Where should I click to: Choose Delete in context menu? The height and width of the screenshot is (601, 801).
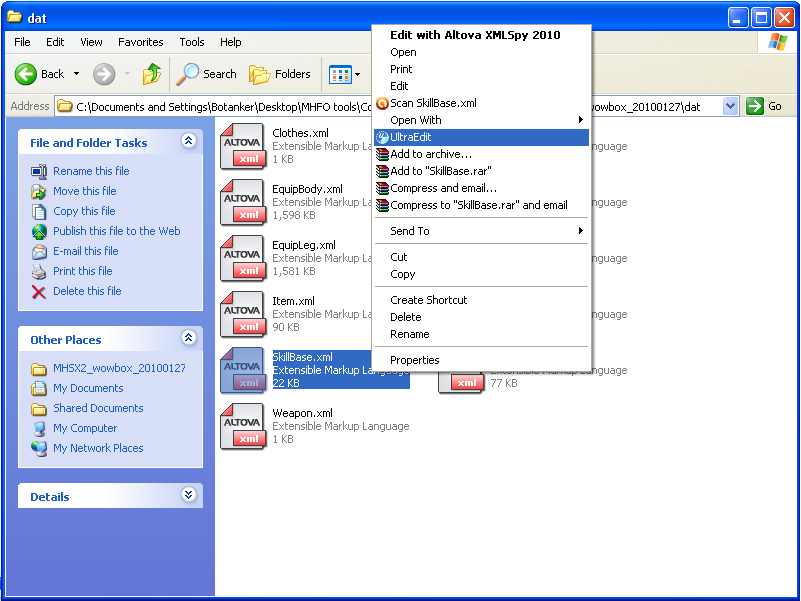(481, 317)
